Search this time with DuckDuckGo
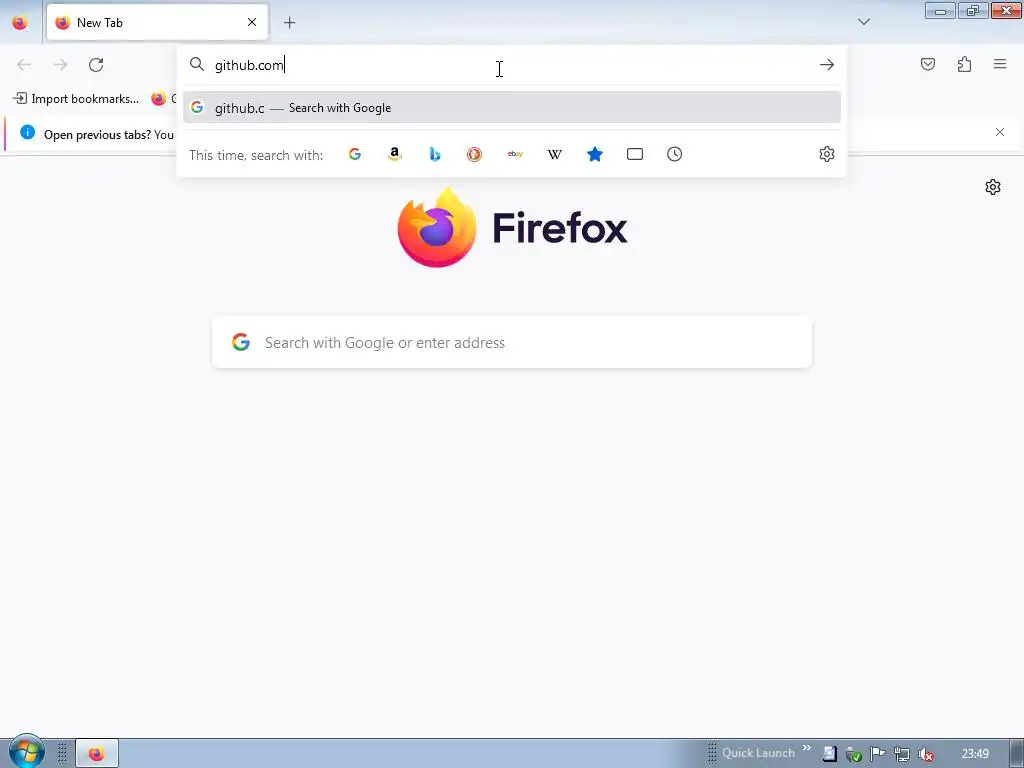The image size is (1024, 768). click(x=474, y=154)
